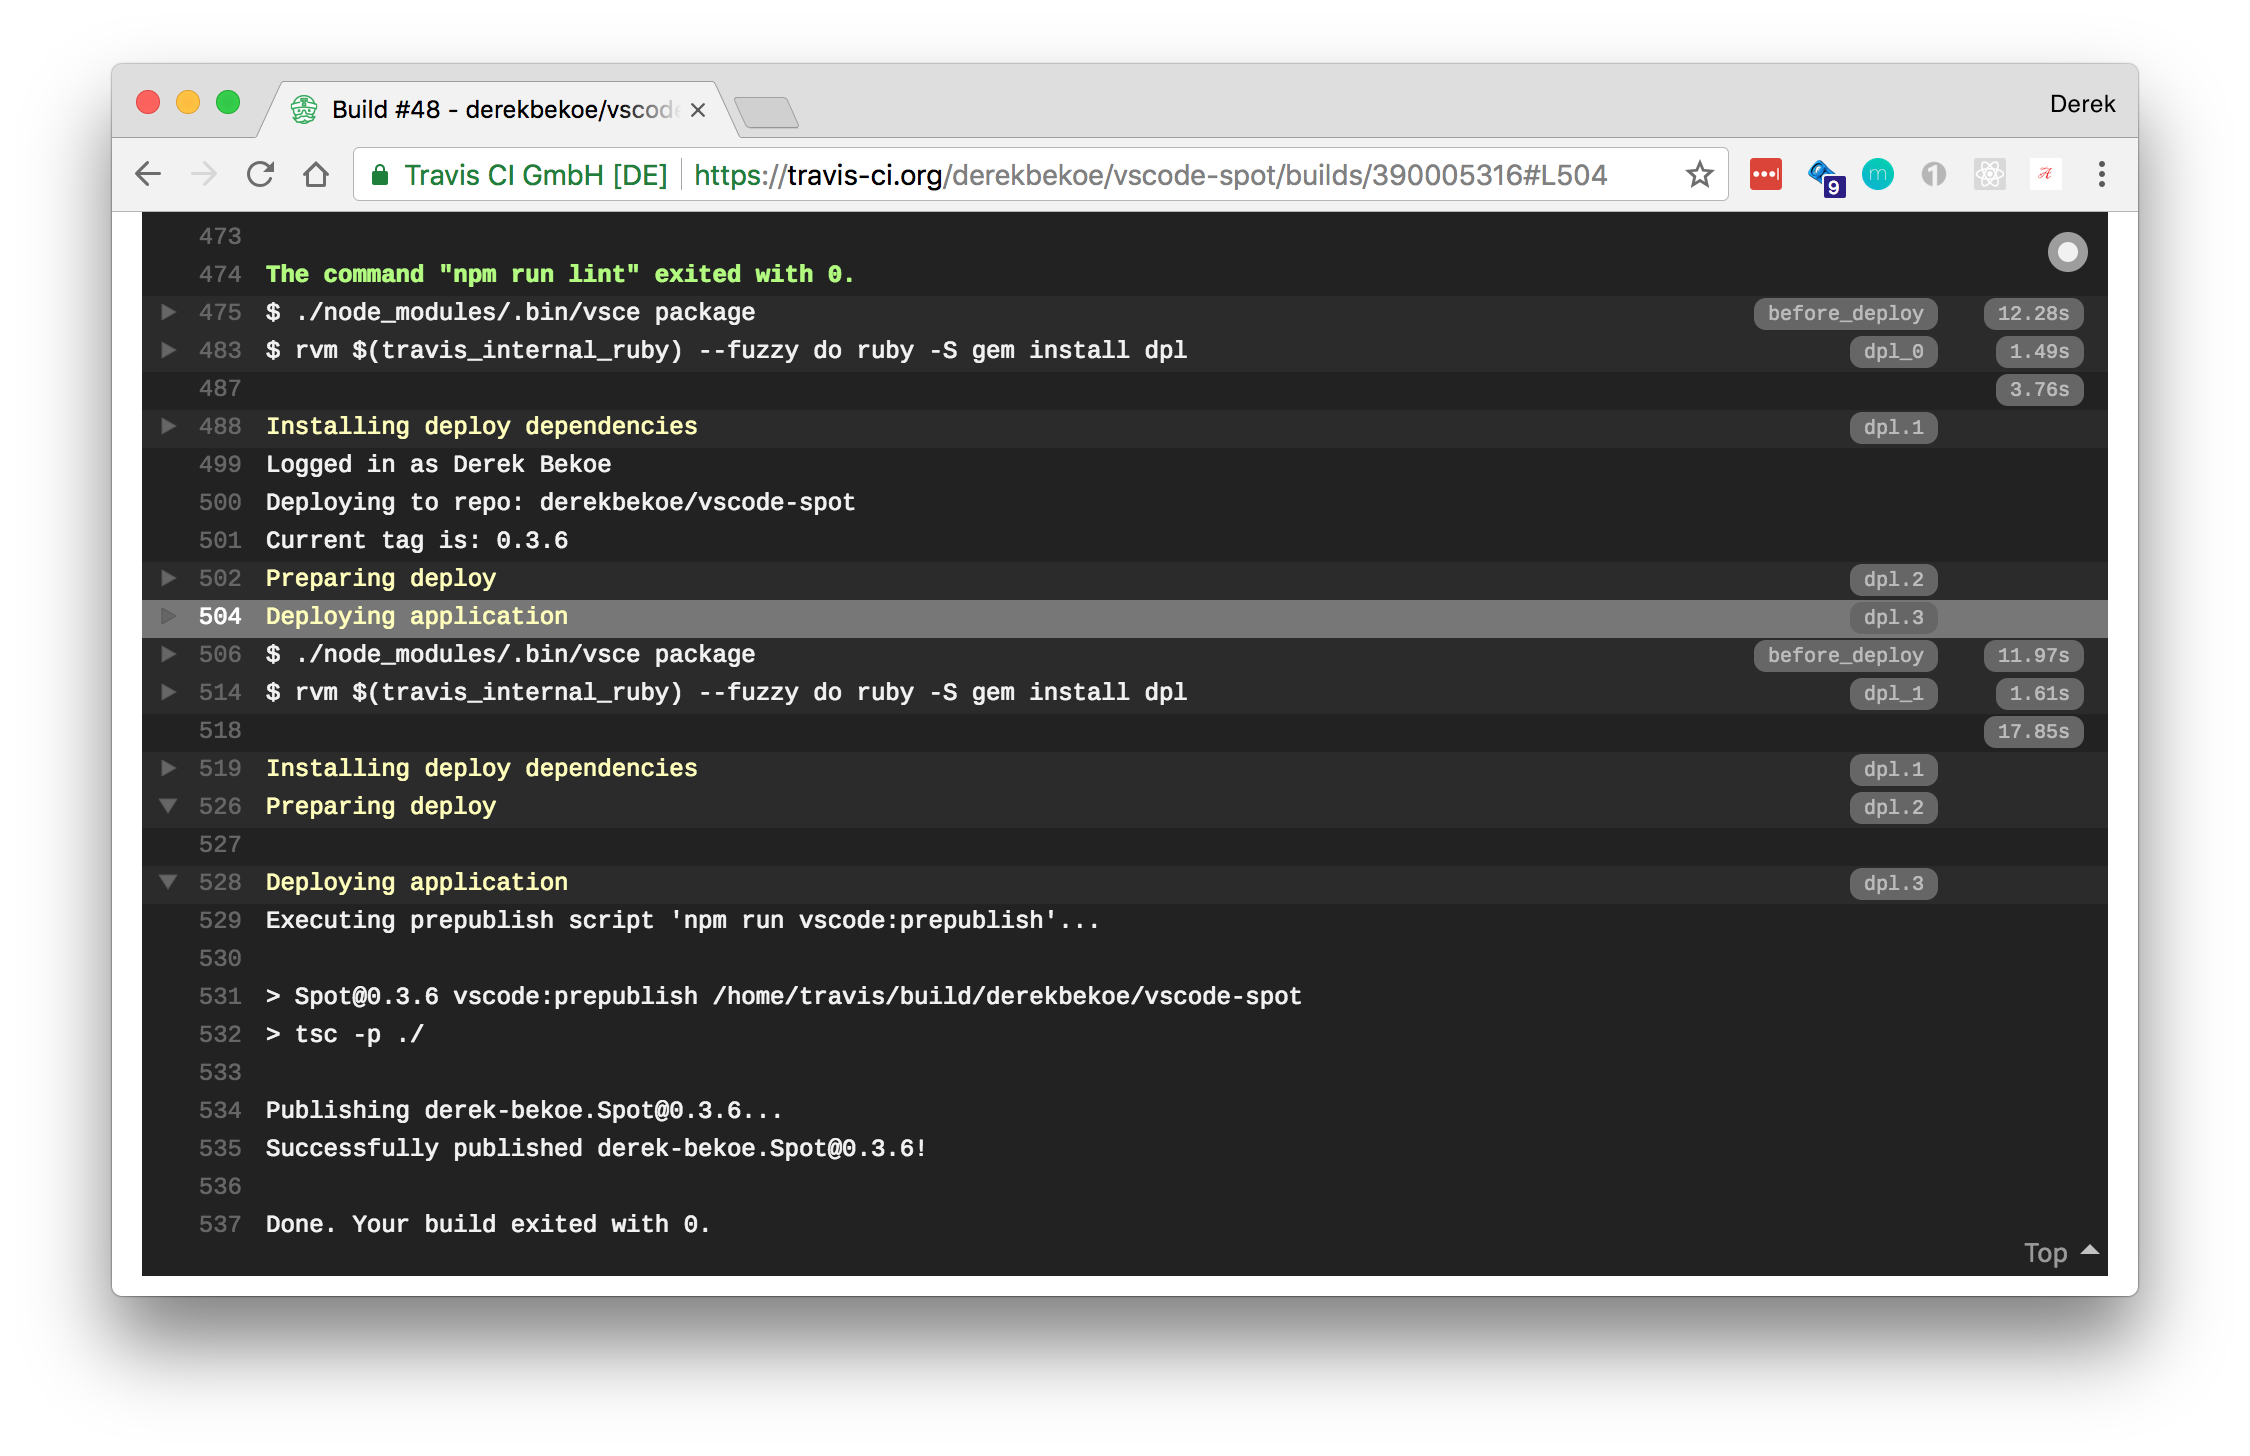Viewport: 2250px width, 1456px height.
Task: Collapse line 528 Deploying application fold
Action: [x=169, y=882]
